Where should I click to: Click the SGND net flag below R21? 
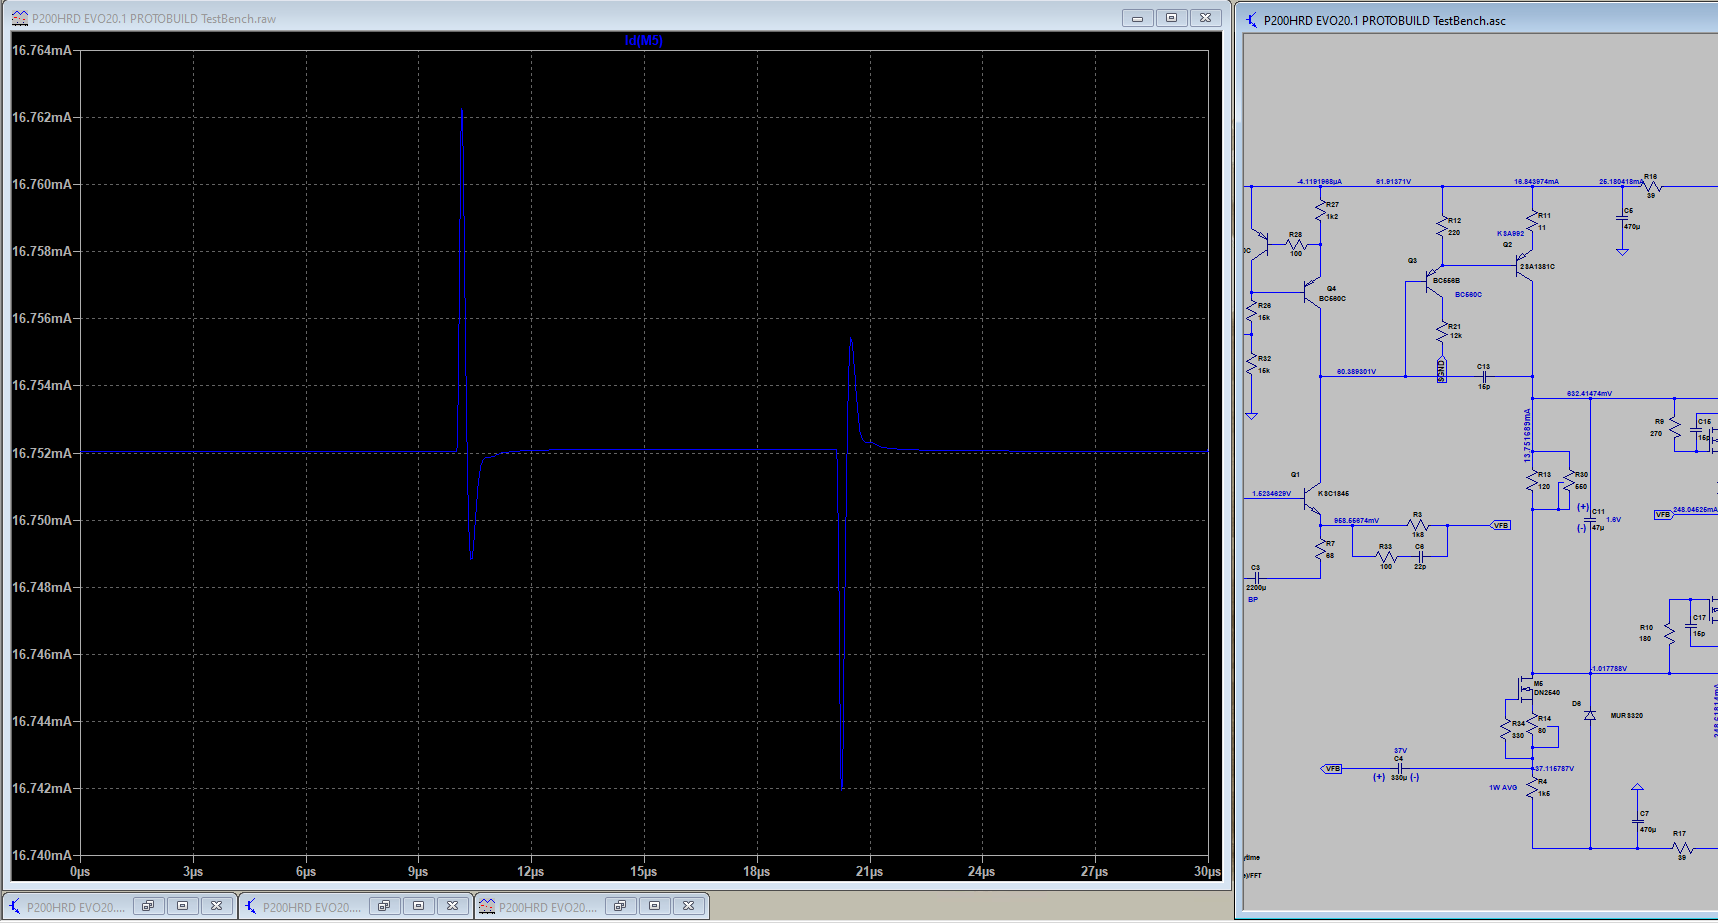[x=1441, y=370]
